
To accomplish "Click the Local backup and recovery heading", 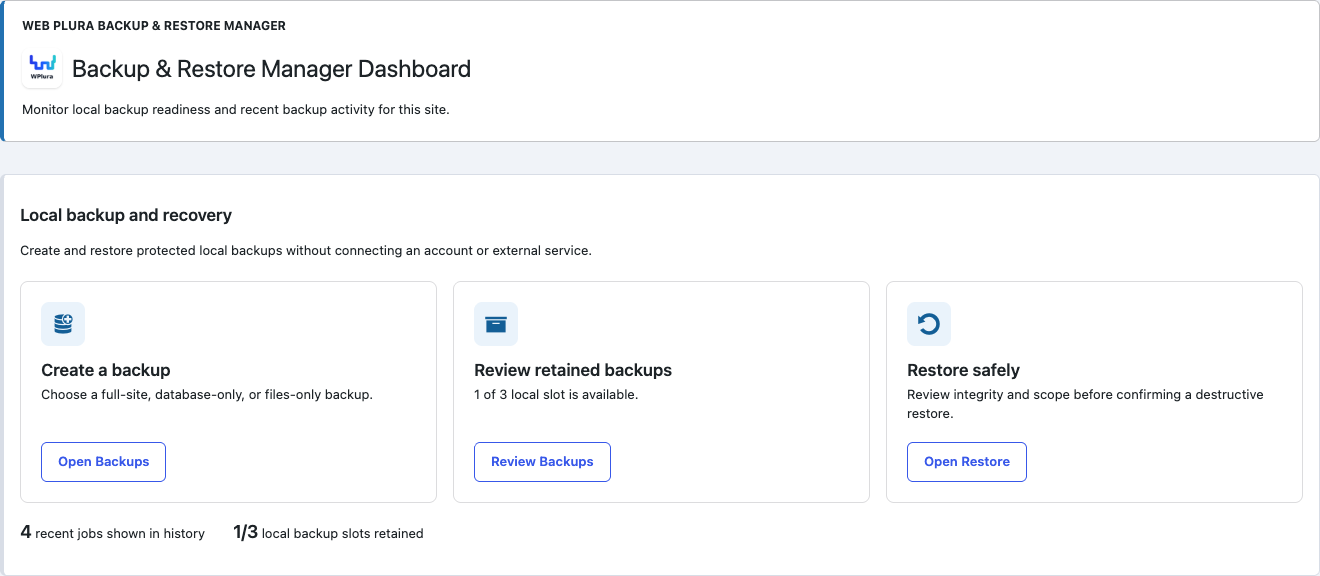I will coord(126,215).
